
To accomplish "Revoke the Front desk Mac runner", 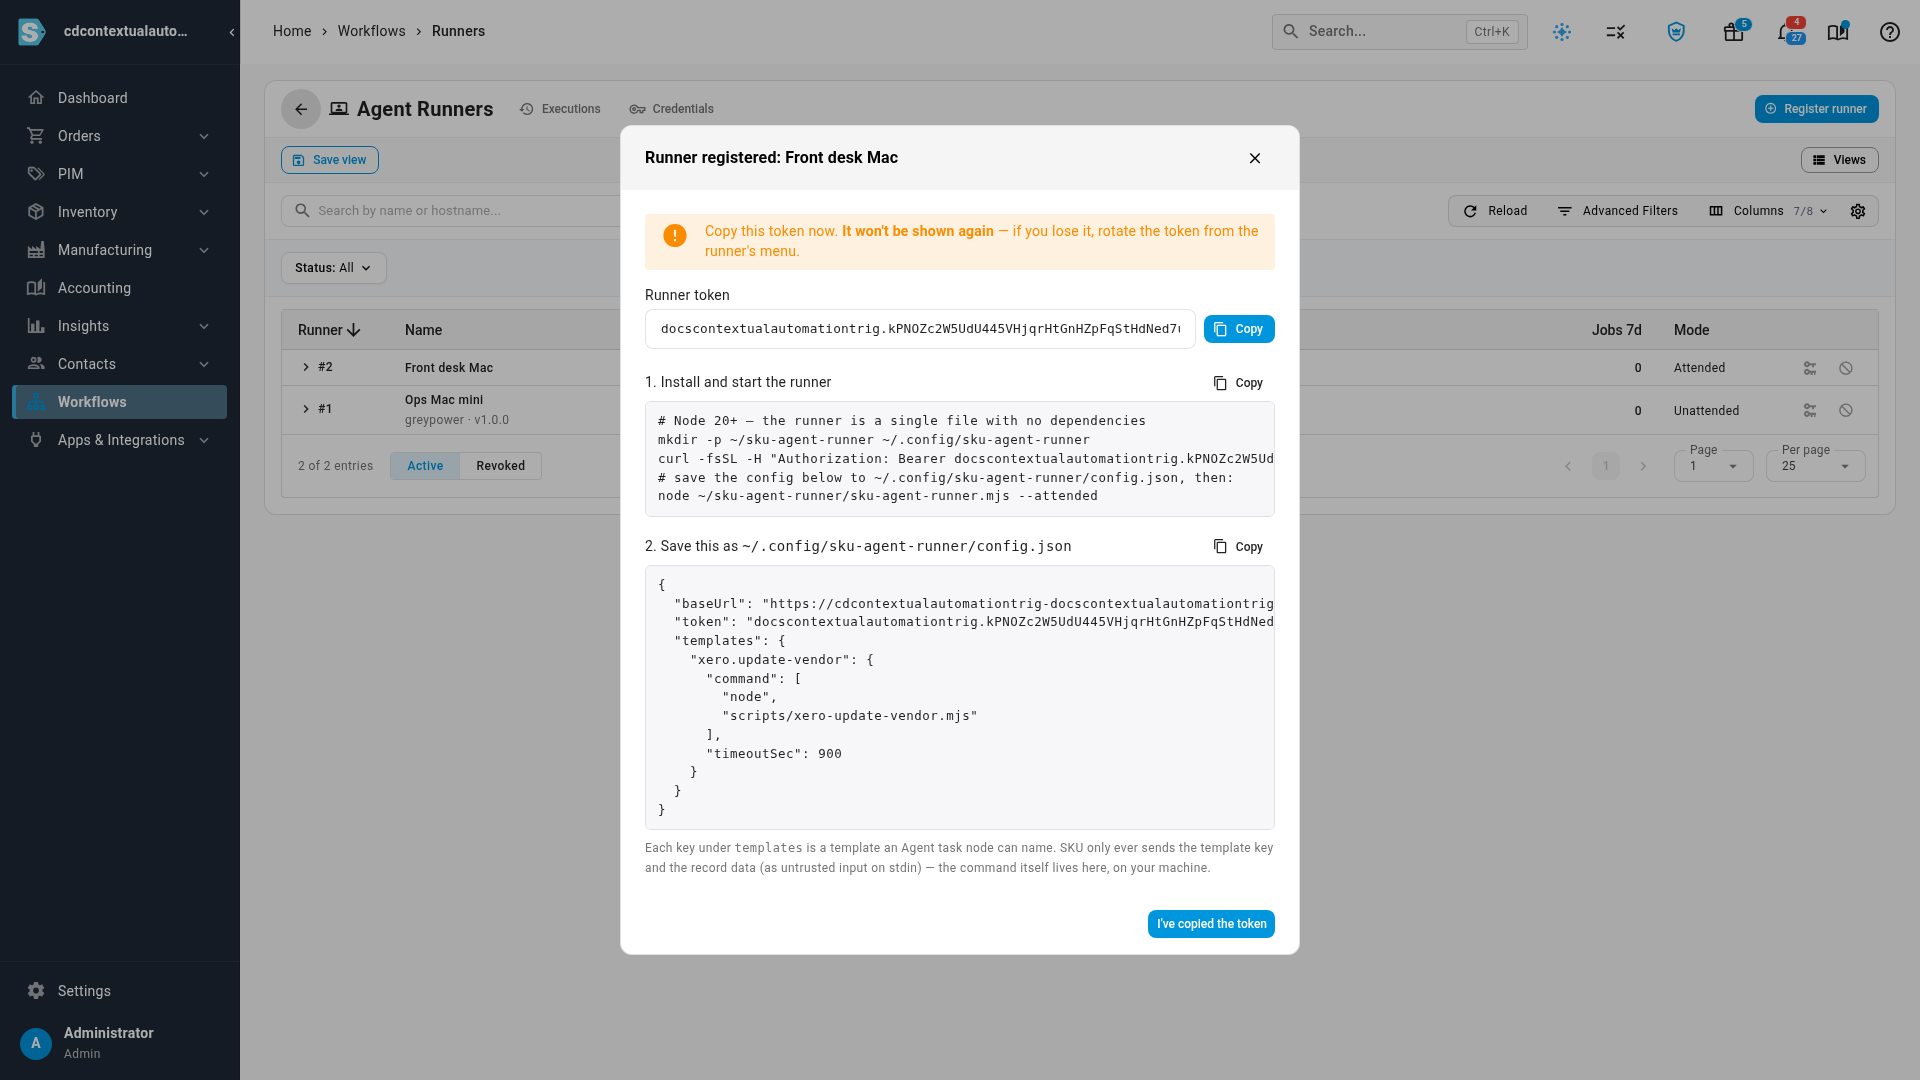I will pos(1846,368).
